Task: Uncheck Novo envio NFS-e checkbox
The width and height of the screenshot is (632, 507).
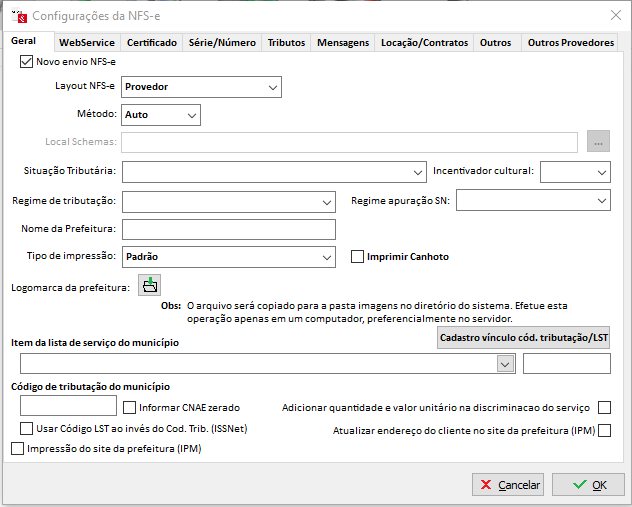Action: pos(26,62)
